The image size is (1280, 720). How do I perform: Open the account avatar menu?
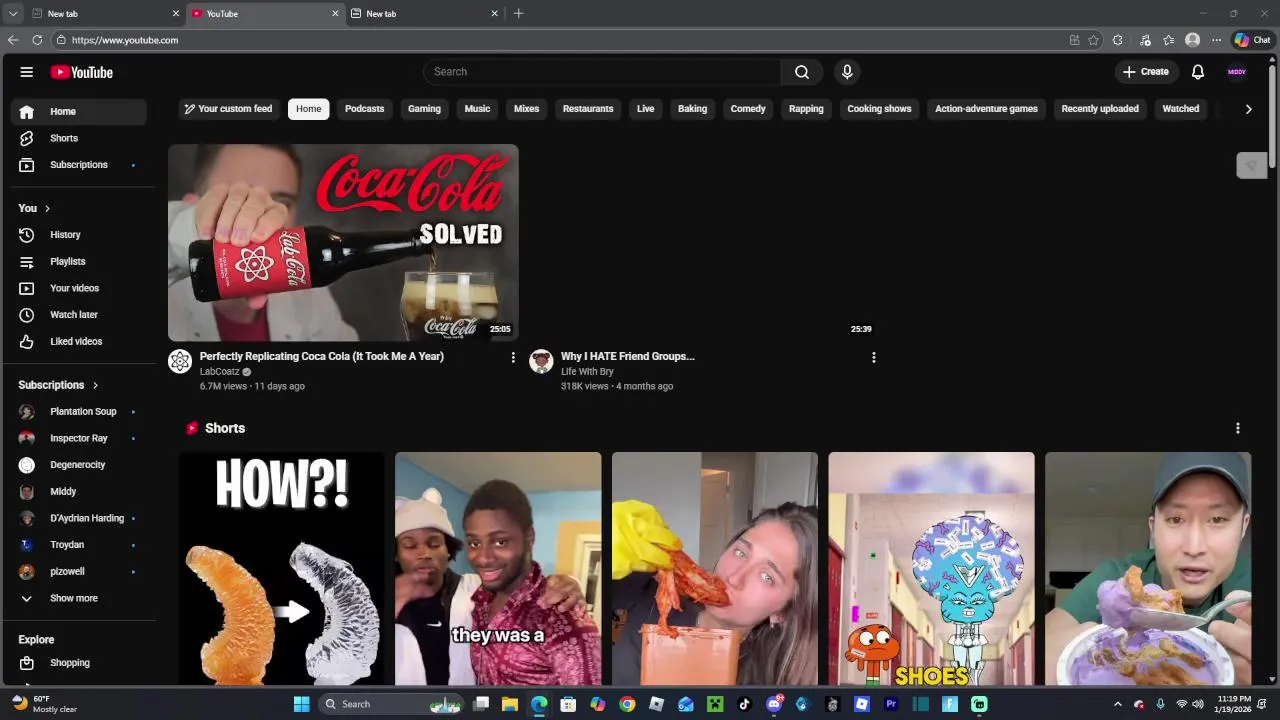coord(1237,72)
